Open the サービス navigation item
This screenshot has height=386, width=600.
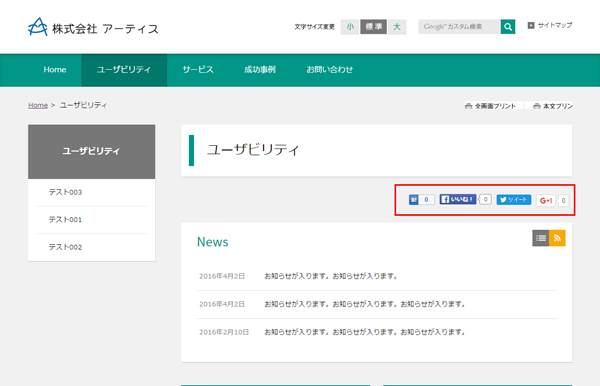coord(198,70)
